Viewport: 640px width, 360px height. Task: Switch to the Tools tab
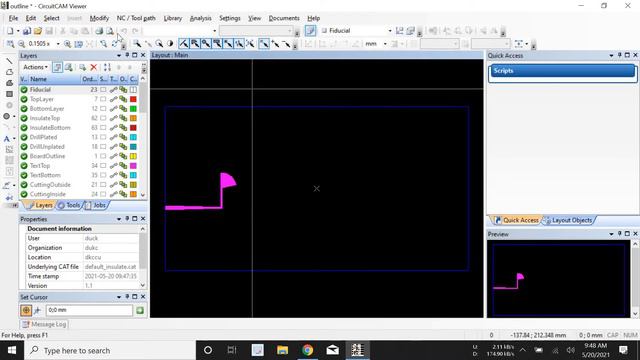pyautogui.click(x=69, y=205)
